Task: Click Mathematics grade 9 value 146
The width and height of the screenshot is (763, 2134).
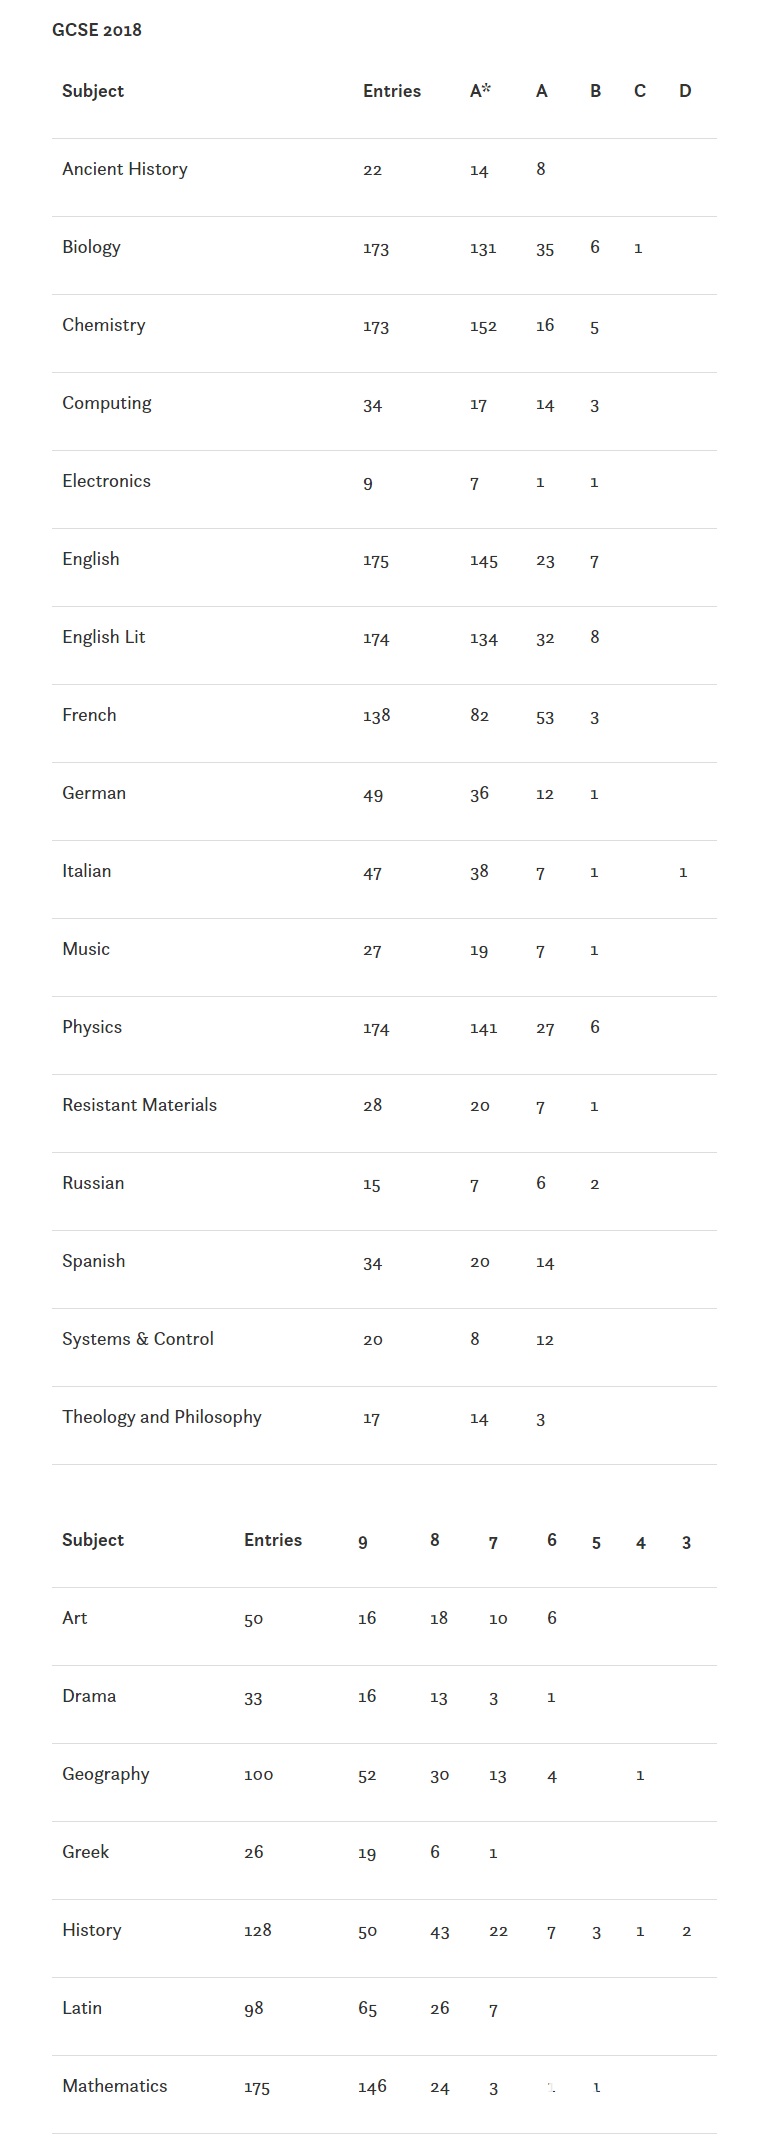Action: point(372,2087)
